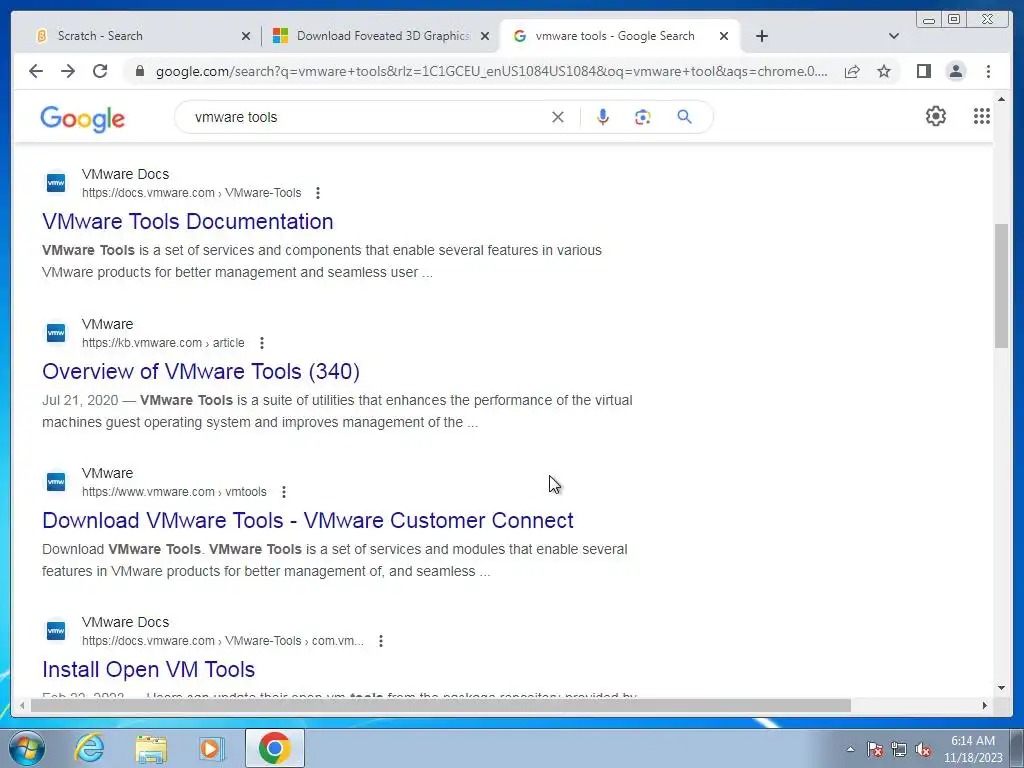The width and height of the screenshot is (1024, 768).
Task: Open muted volume tray icon
Action: click(923, 750)
